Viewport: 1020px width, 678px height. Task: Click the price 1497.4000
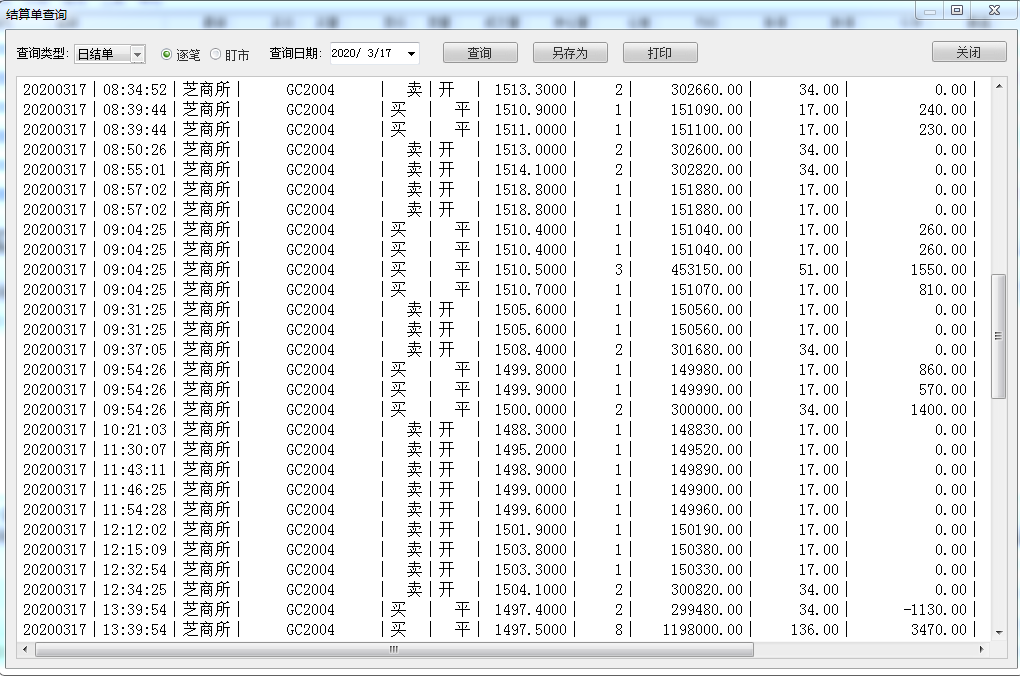pyautogui.click(x=530, y=610)
